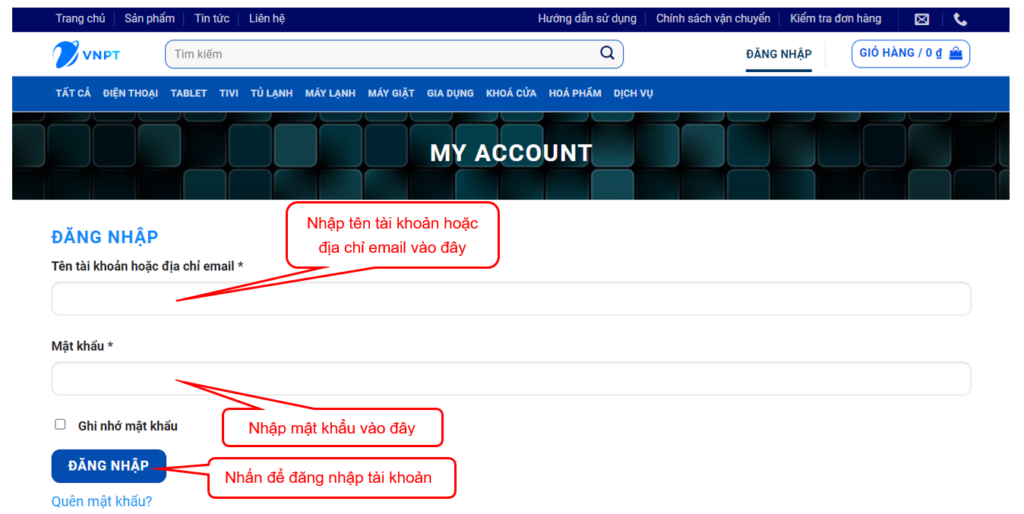Open the shopping cart bag icon
The width and height of the screenshot is (1024, 514).
click(957, 54)
